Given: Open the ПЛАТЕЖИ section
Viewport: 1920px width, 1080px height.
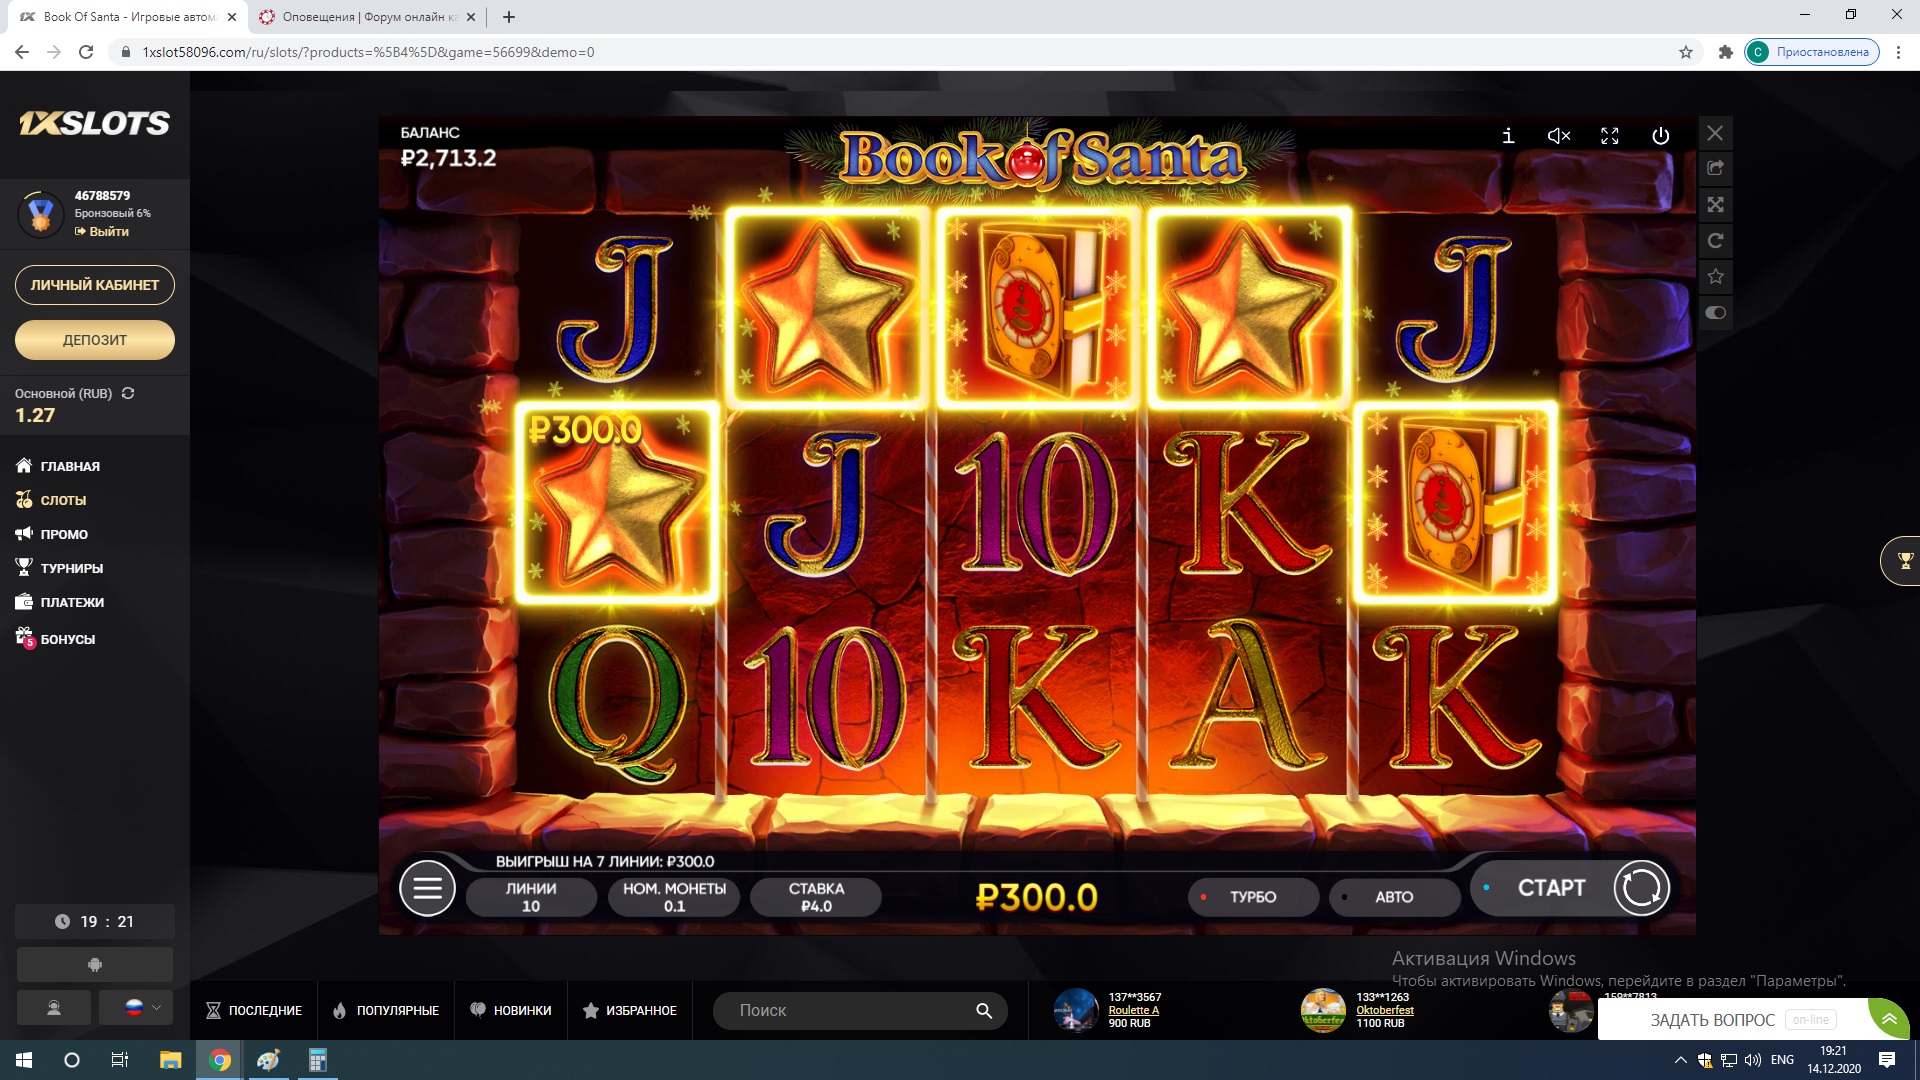Looking at the screenshot, I should [59, 602].
